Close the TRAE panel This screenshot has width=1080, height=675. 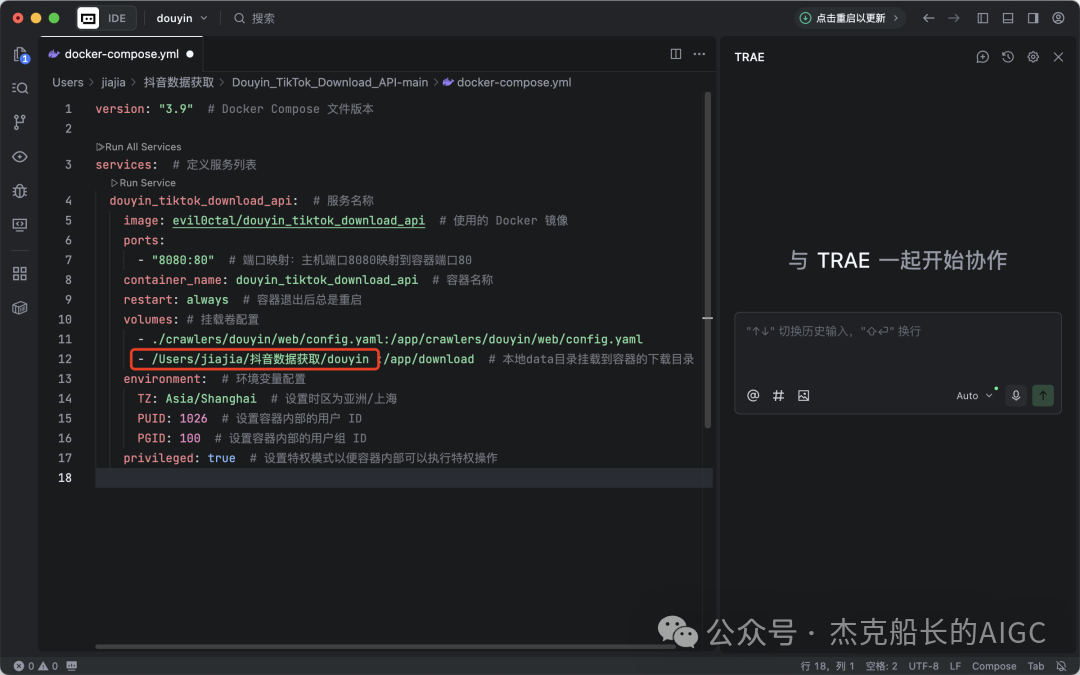click(x=1059, y=57)
